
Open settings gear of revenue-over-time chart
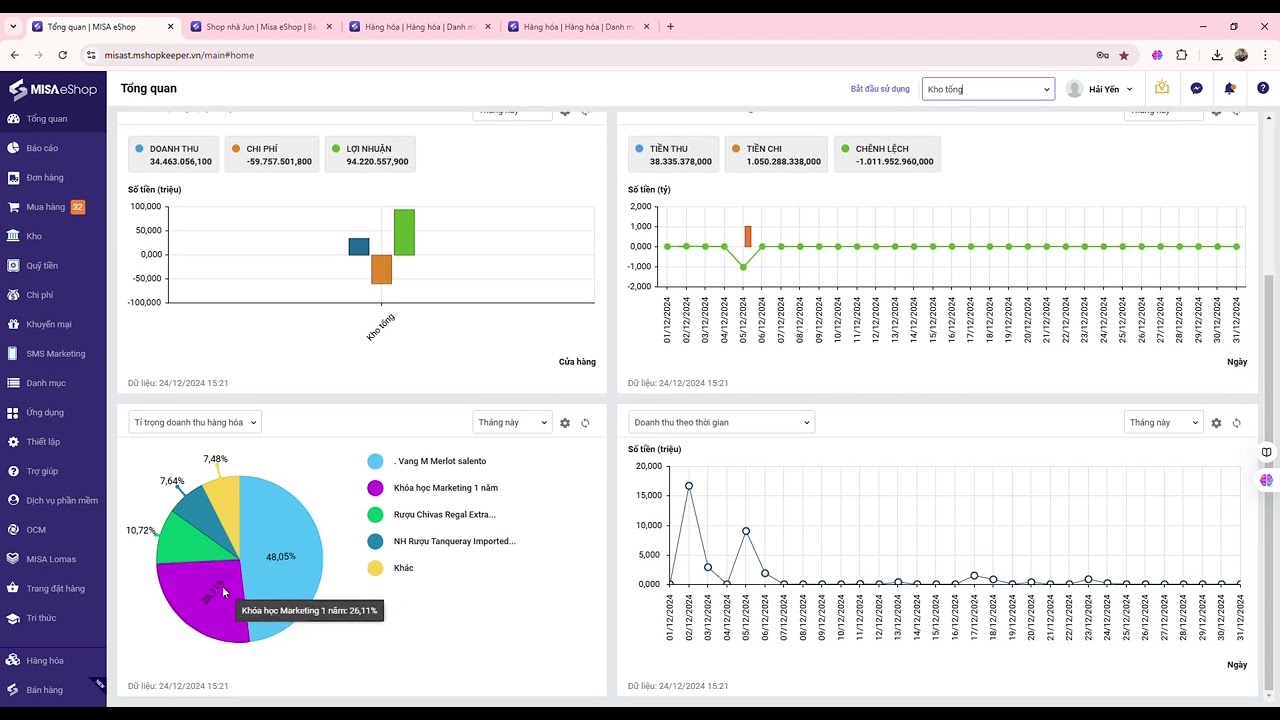[1216, 423]
